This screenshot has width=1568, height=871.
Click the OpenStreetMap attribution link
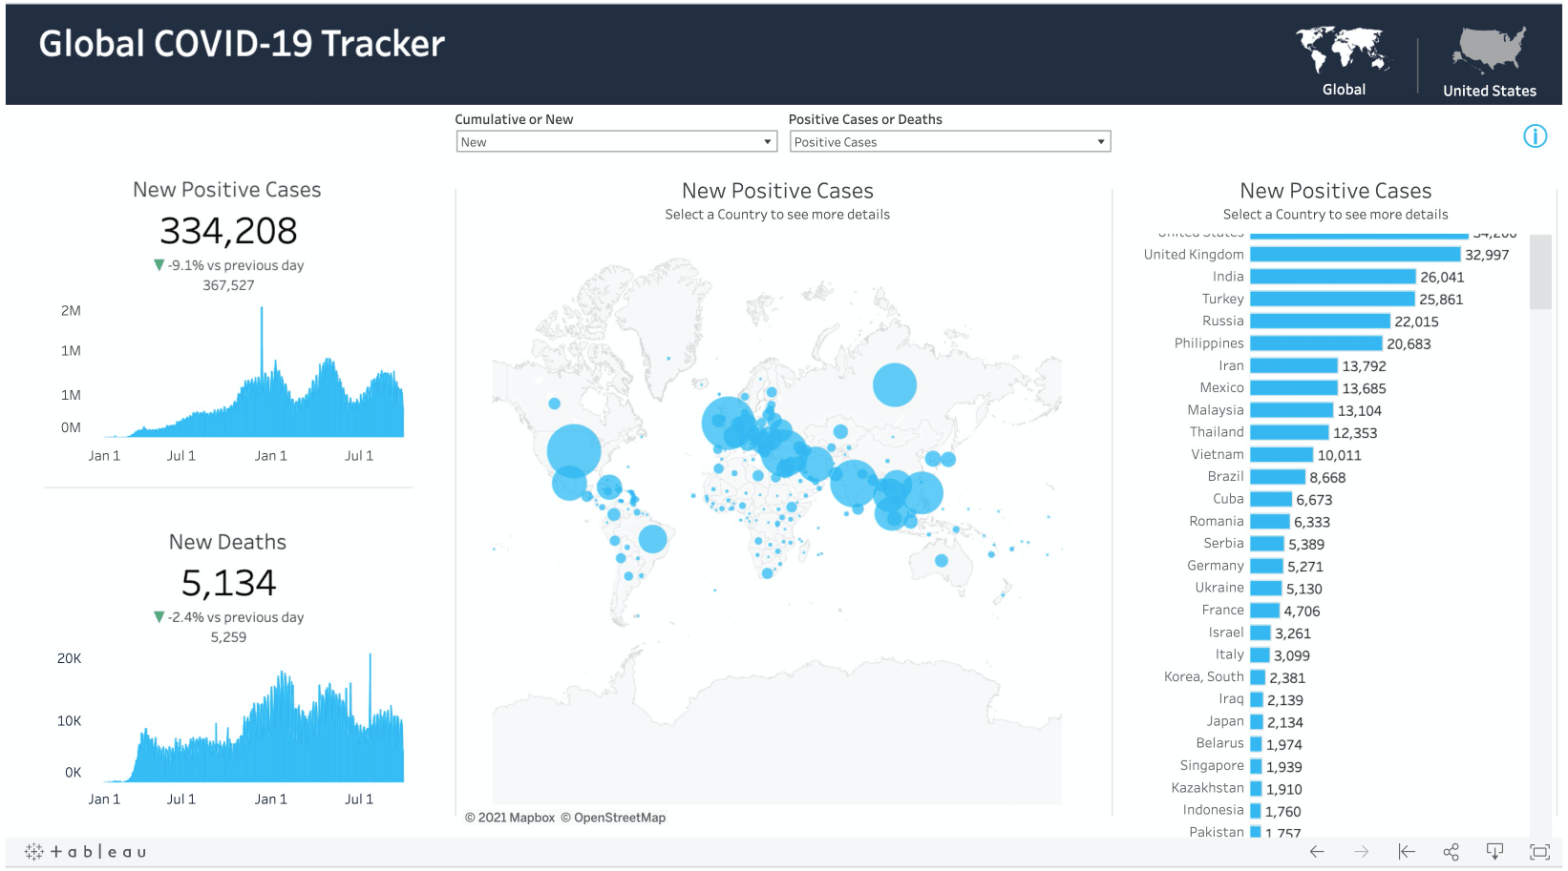tap(618, 818)
